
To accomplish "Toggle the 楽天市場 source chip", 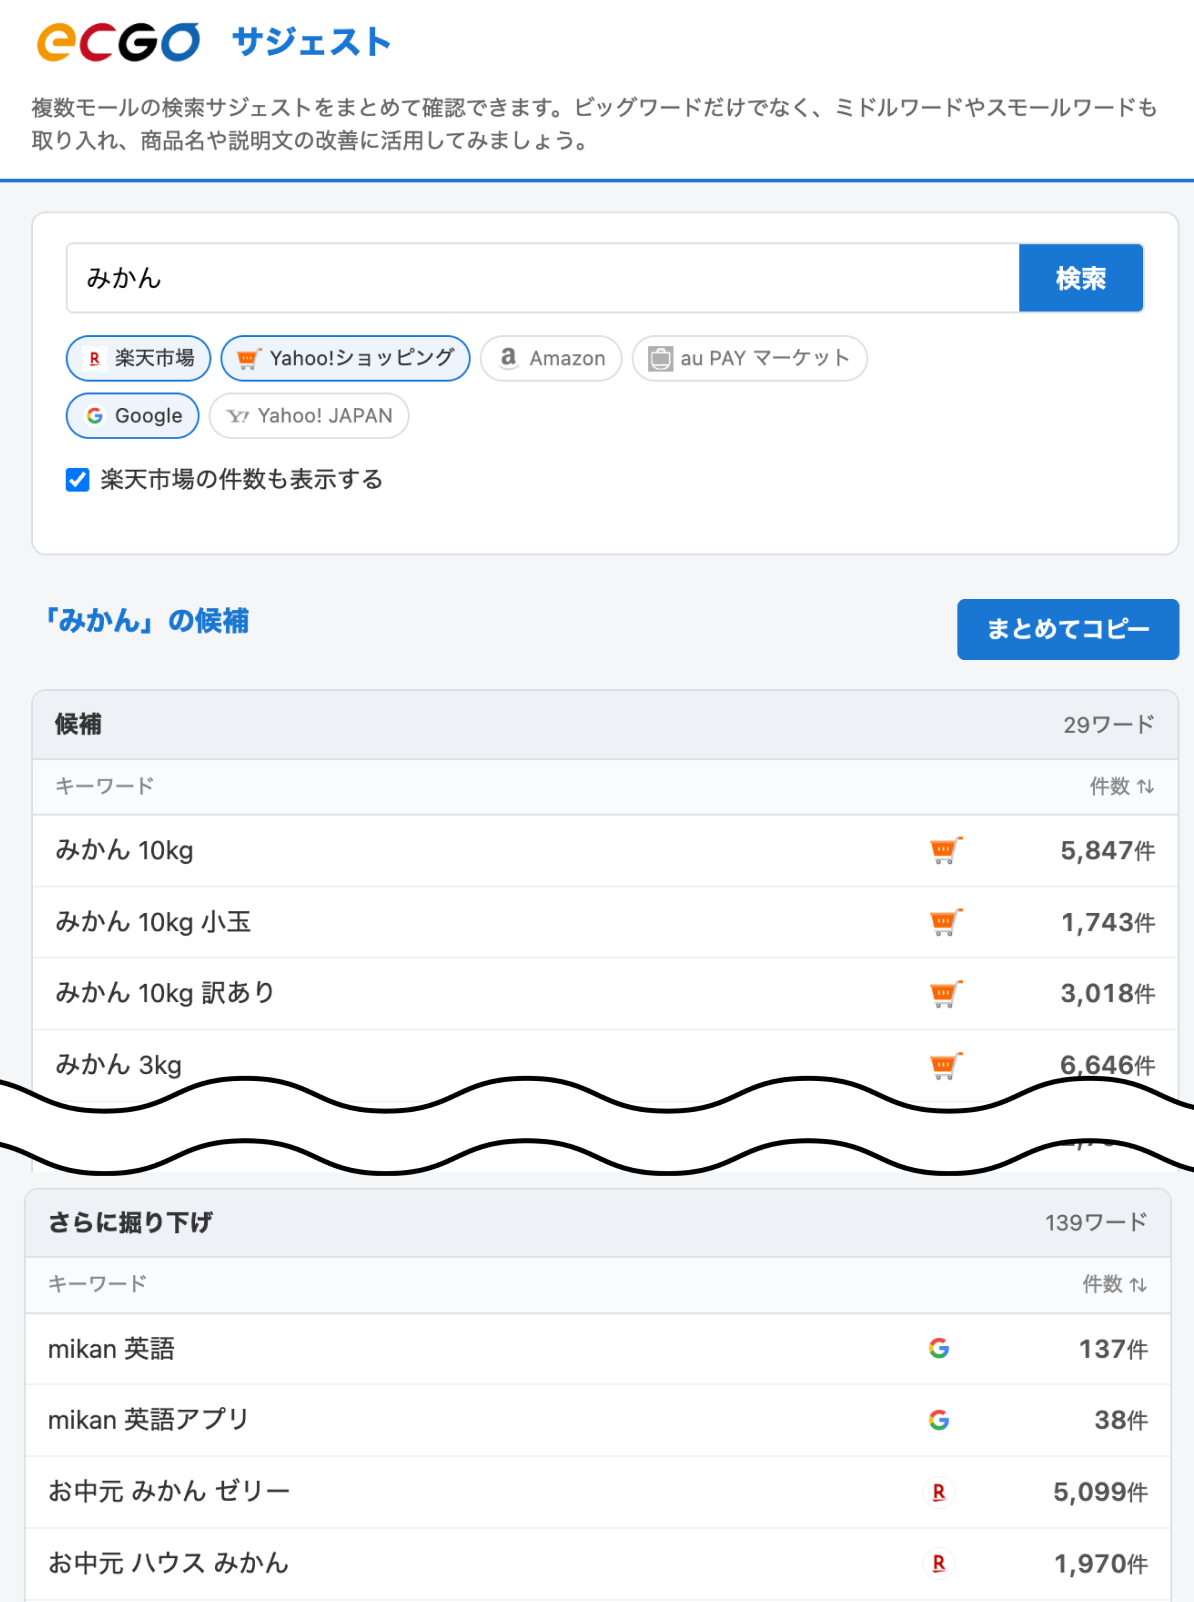I will [x=138, y=358].
